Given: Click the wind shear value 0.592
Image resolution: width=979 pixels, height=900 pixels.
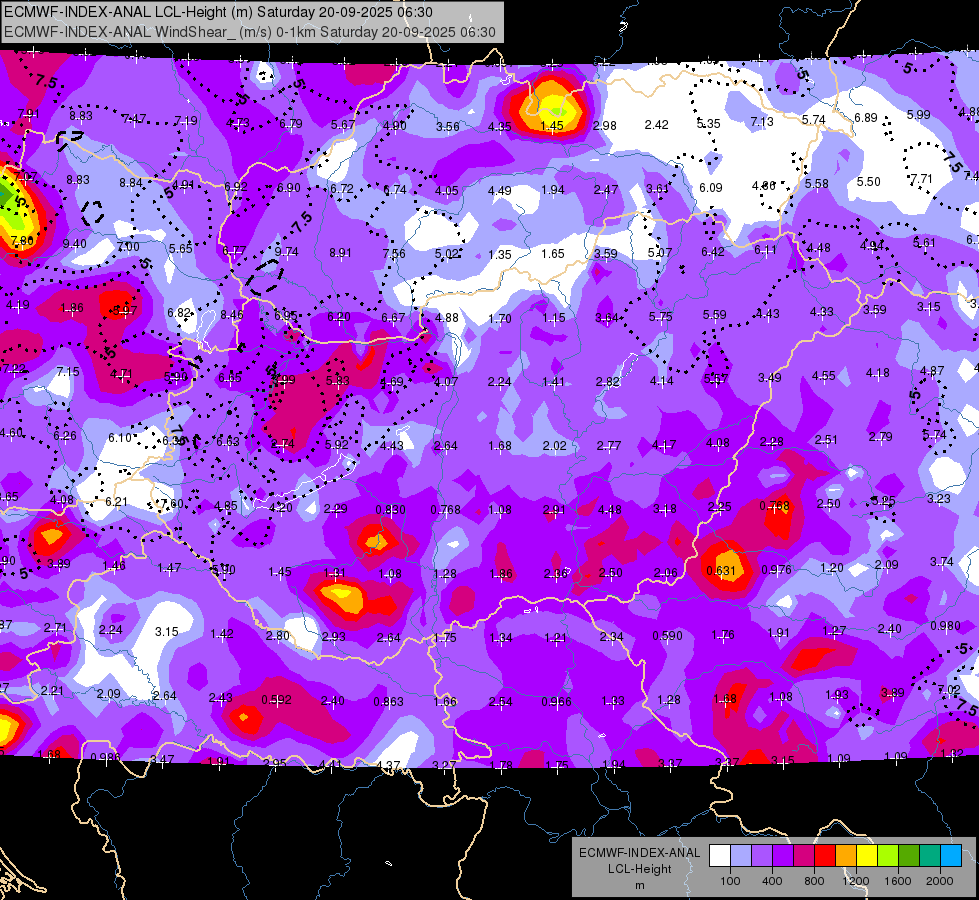Looking at the screenshot, I should point(276,700).
